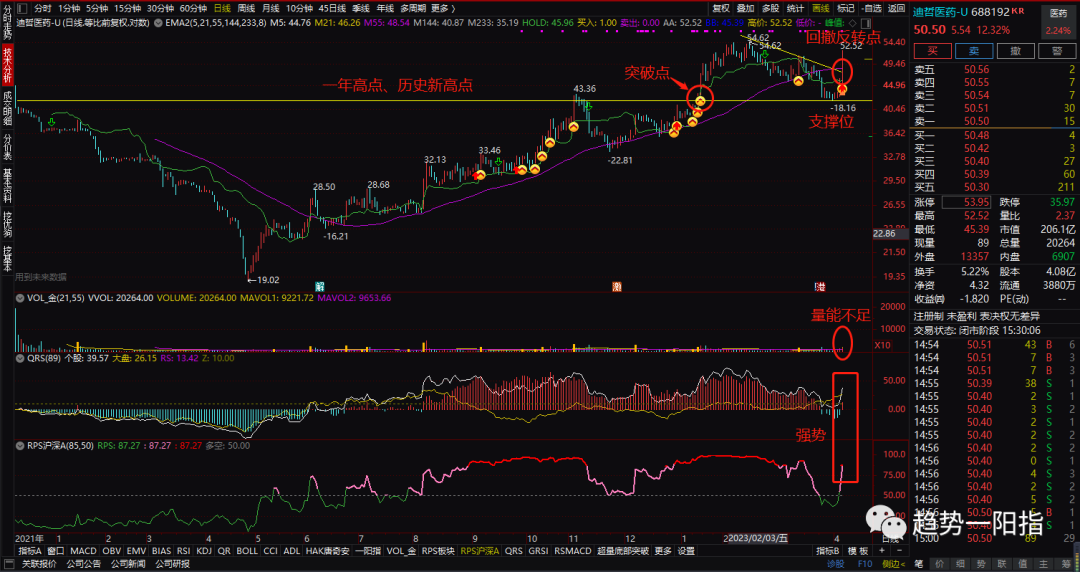Select 月线 monthly period
The image size is (1080, 572).
pos(271,8)
